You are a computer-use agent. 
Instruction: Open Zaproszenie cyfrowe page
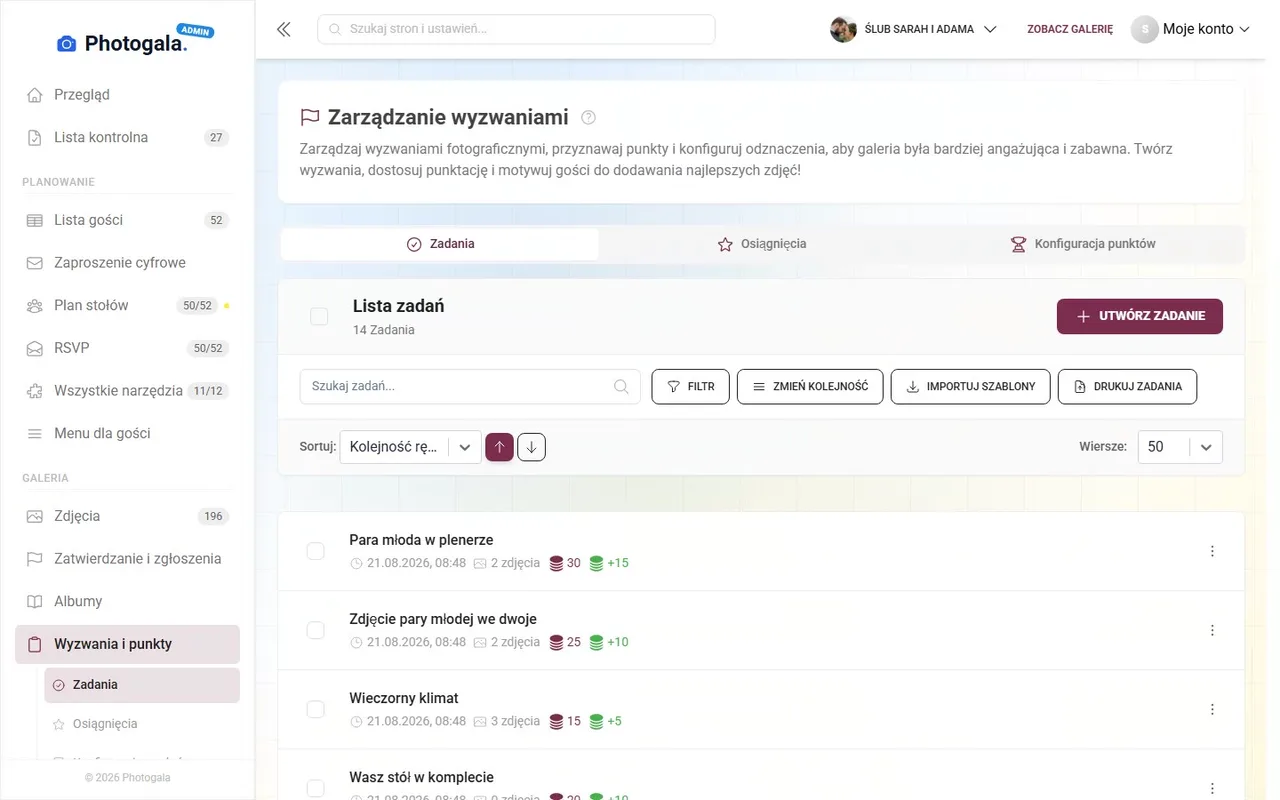point(127,263)
